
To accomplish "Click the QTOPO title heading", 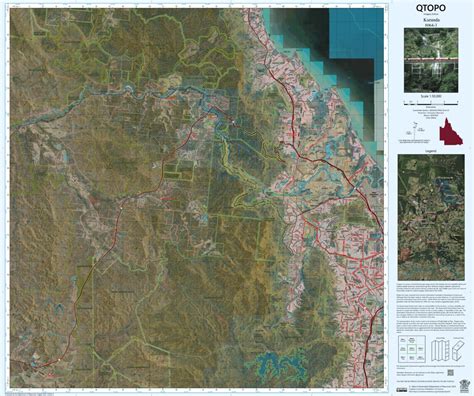I will (x=431, y=9).
